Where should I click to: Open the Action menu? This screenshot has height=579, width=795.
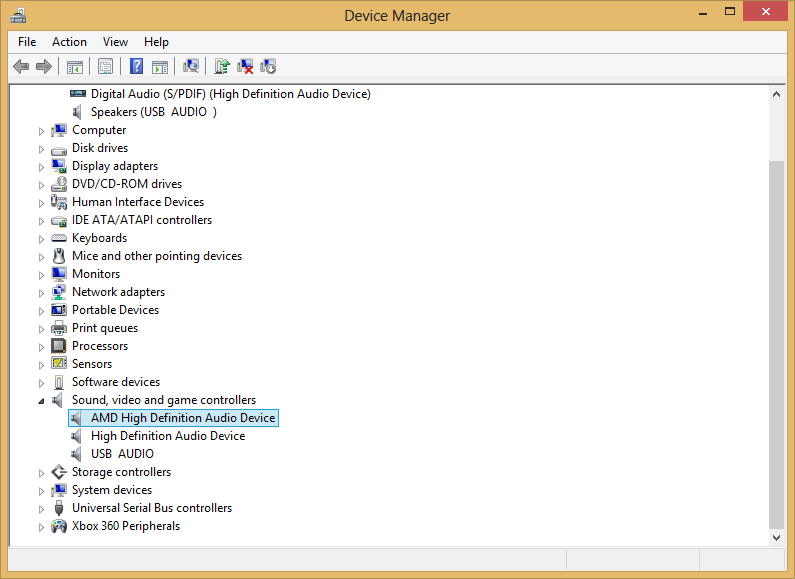(x=69, y=42)
